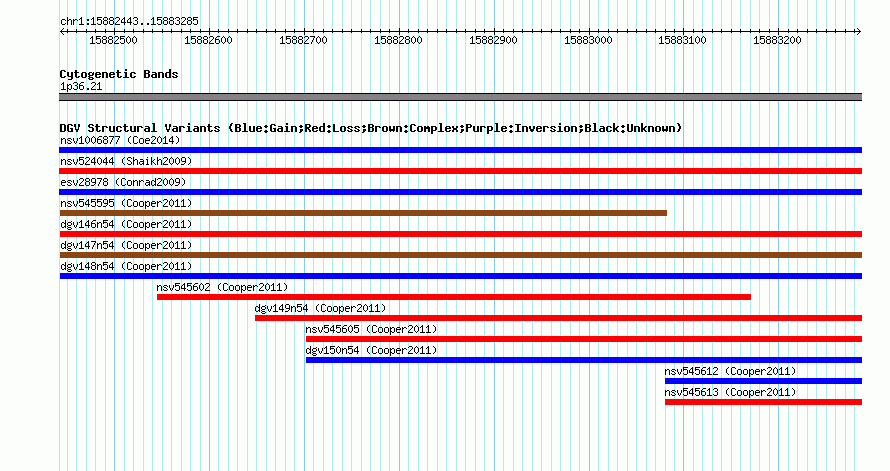Click the nsv1006877 (Coe2014) label
Screen dimensions: 890x471
120,140
